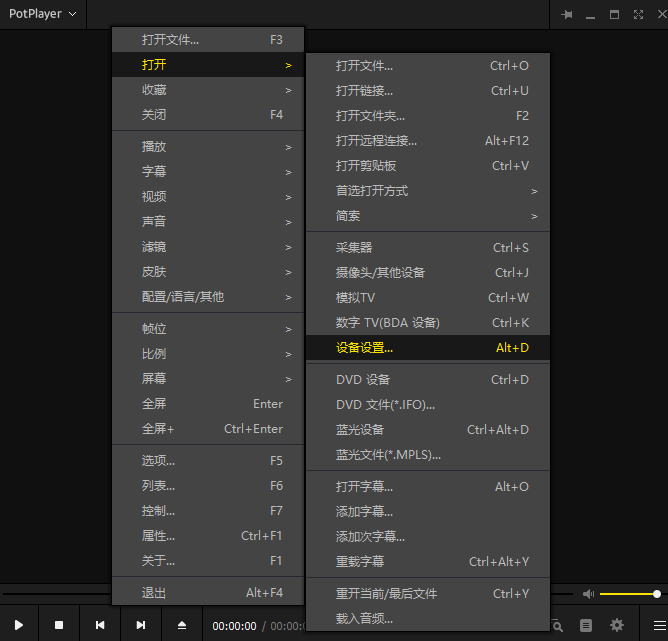Select 添加次字幕...
The image size is (668, 641).
click(428, 537)
